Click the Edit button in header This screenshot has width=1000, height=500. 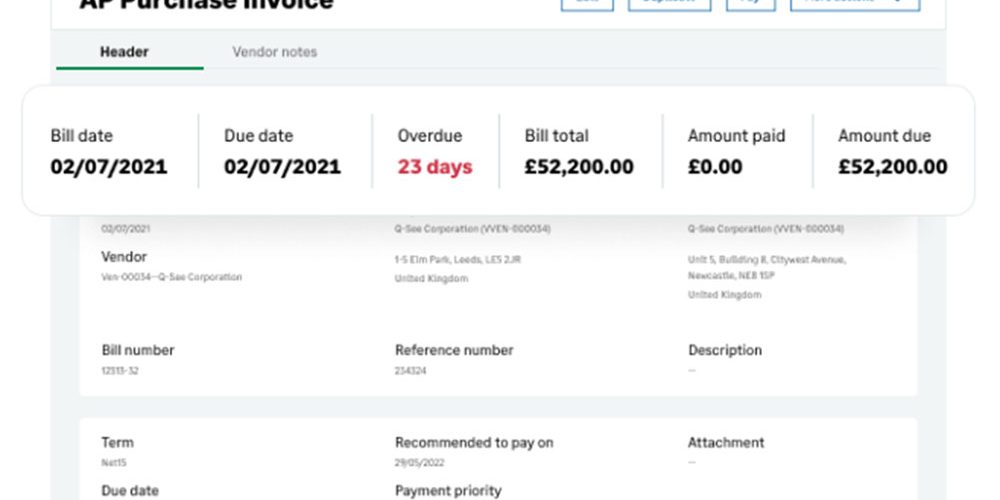point(587,4)
